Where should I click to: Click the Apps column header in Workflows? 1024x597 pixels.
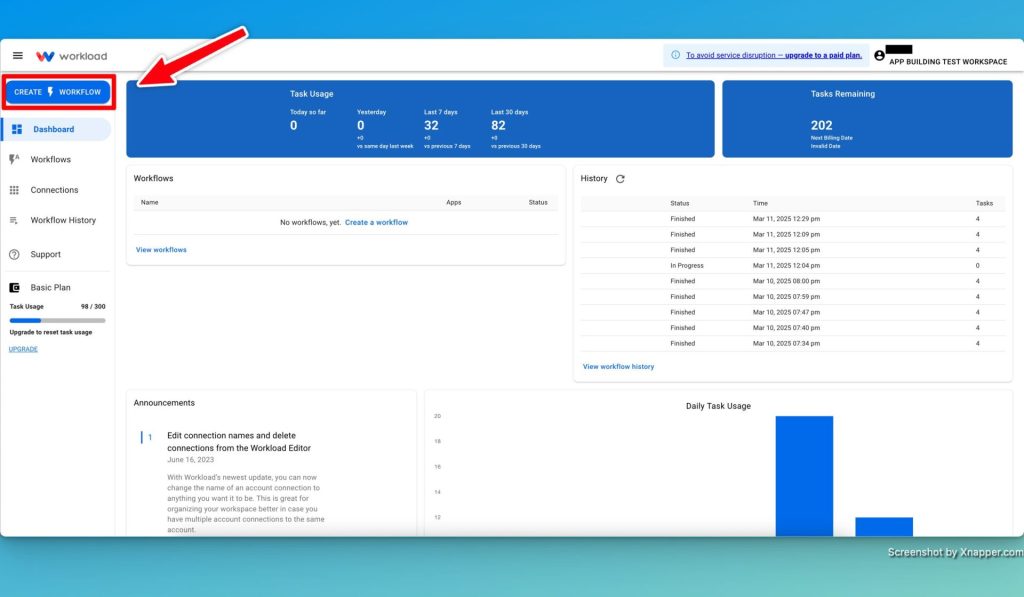click(x=454, y=202)
